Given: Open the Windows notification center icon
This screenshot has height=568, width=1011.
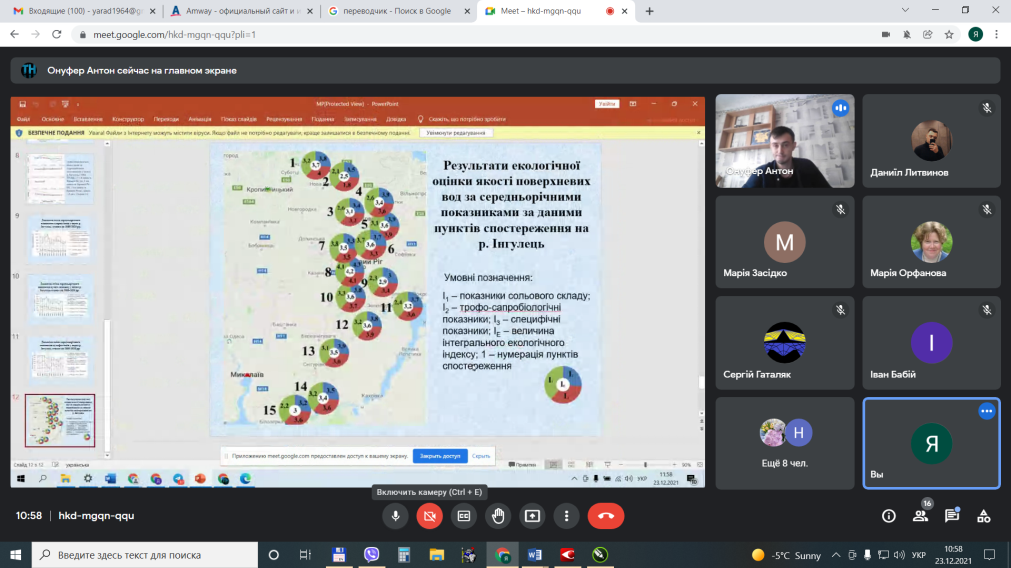Looking at the screenshot, I should [989, 554].
